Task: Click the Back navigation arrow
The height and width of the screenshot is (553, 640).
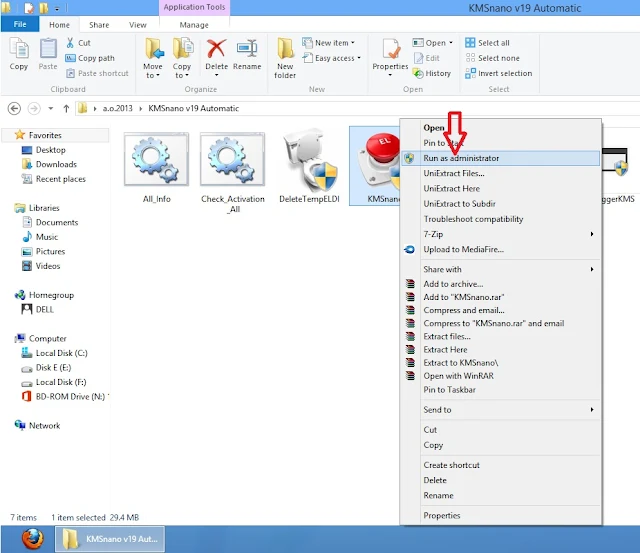Action: [x=14, y=109]
